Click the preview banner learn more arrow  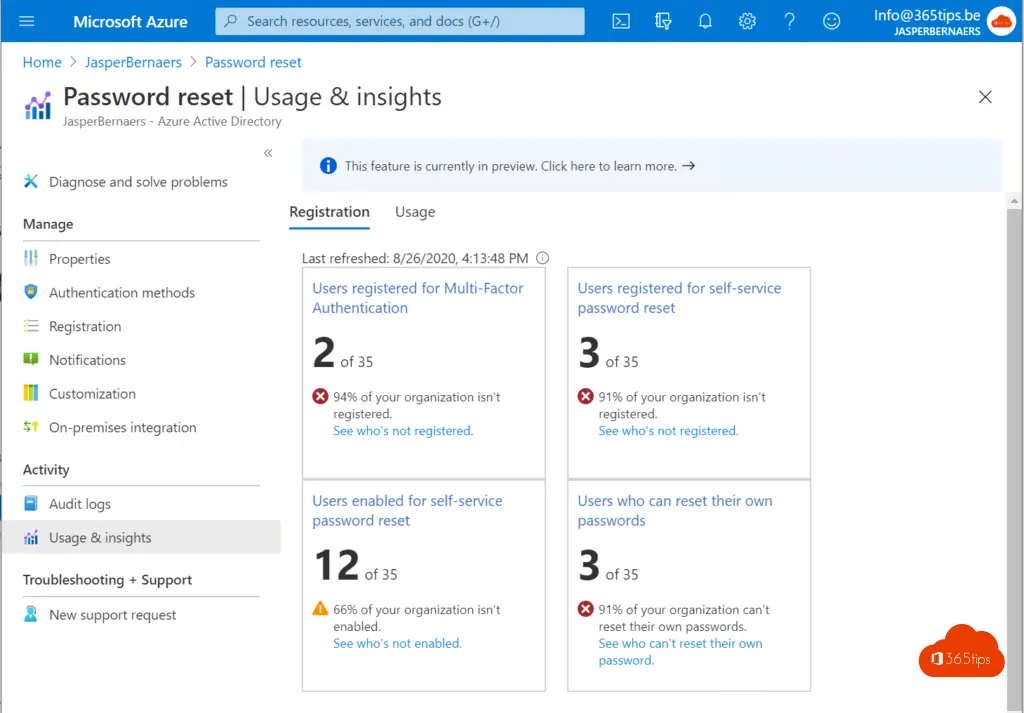point(688,166)
